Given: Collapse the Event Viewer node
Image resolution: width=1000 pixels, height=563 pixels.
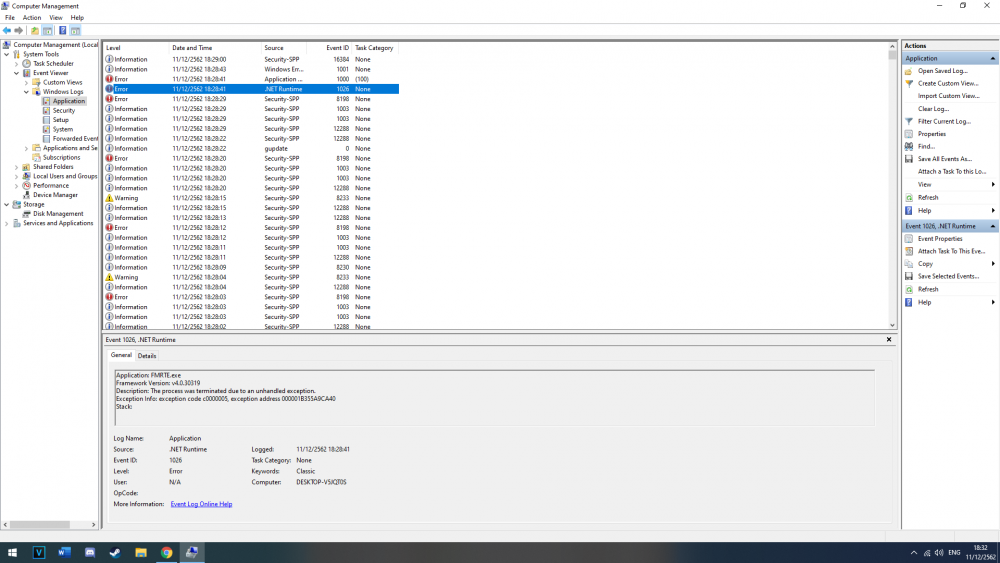Looking at the screenshot, I should pos(17,73).
